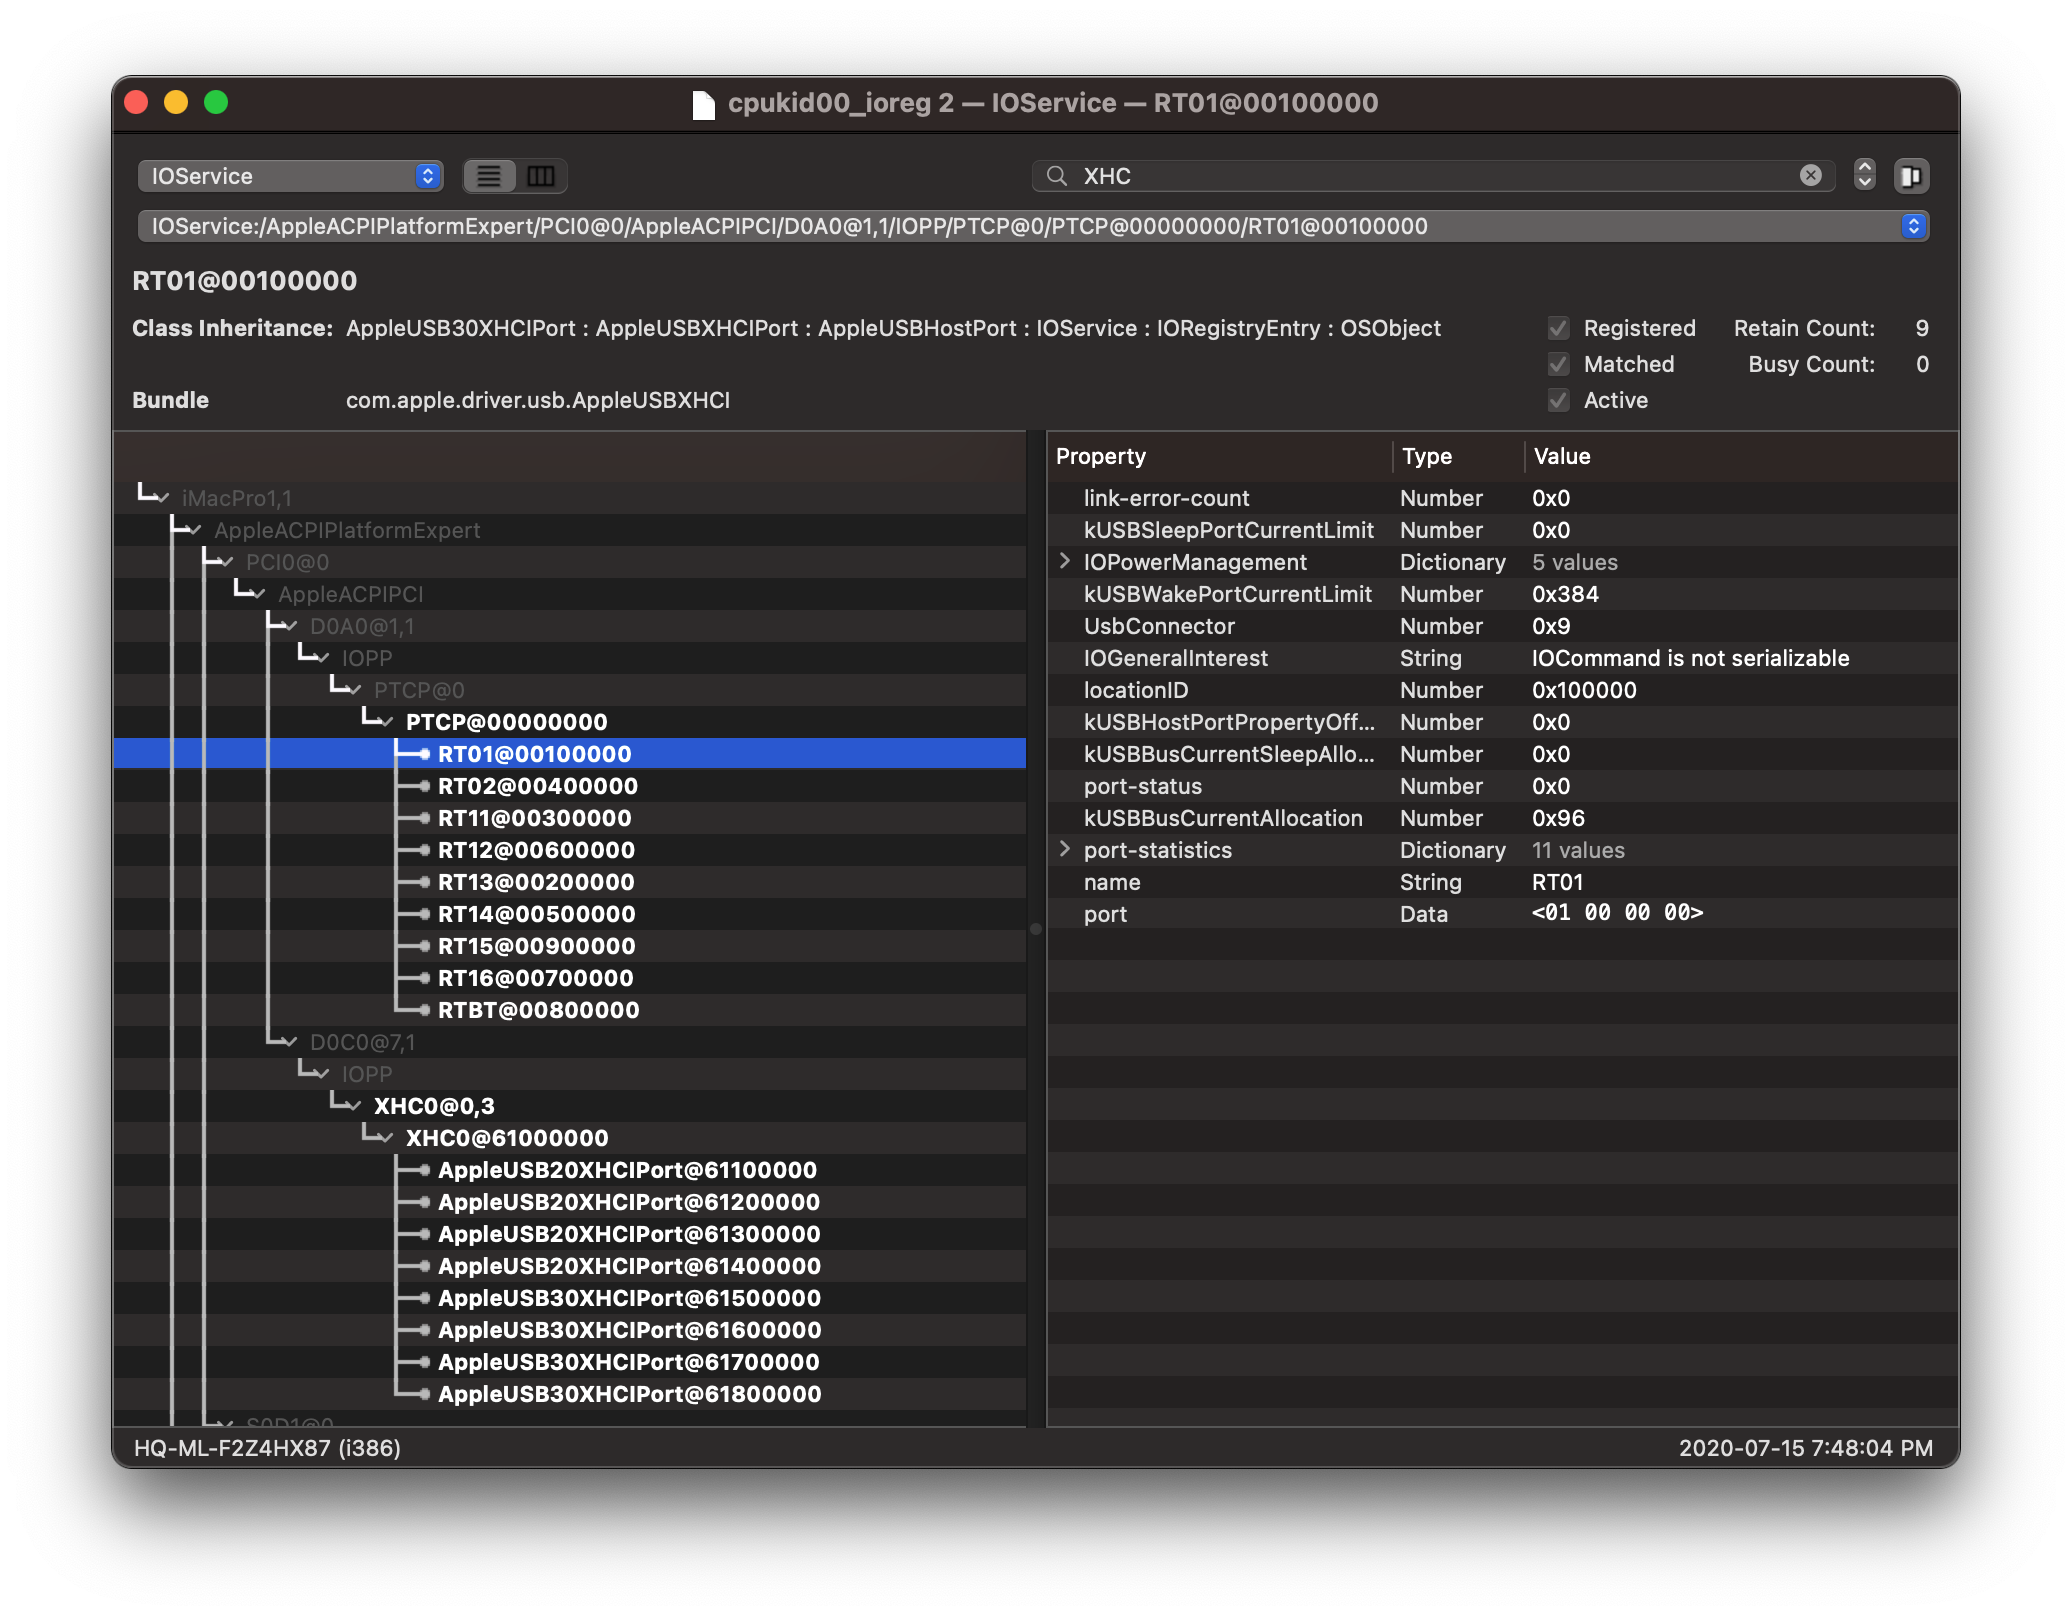The width and height of the screenshot is (2072, 1616).
Task: Toggle the Registered checkbox
Action: tap(1558, 328)
